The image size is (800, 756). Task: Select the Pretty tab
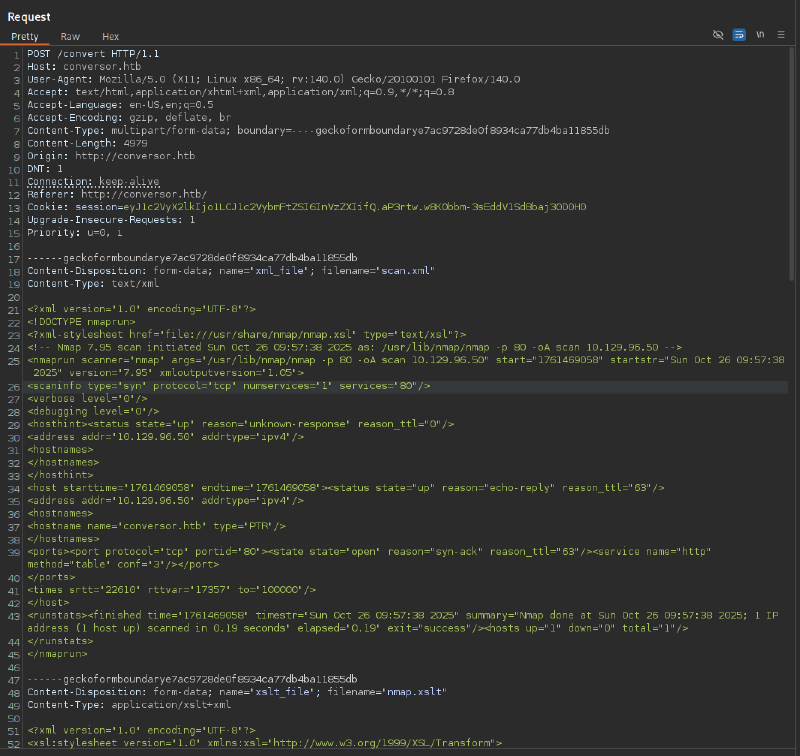25,36
